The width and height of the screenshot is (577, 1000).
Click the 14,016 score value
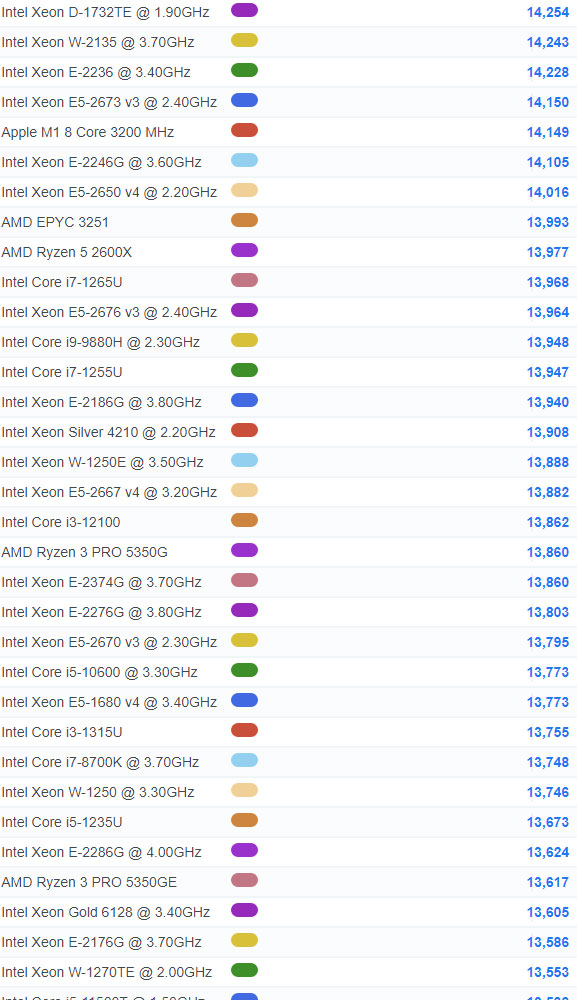pyautogui.click(x=548, y=192)
